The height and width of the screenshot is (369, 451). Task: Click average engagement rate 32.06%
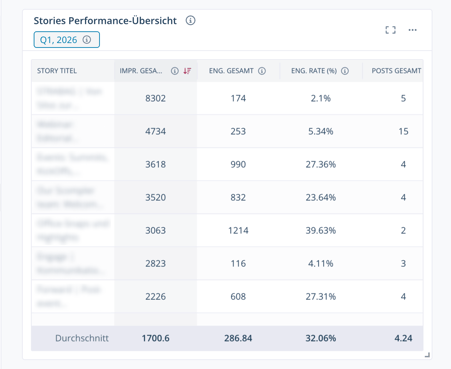pos(321,338)
